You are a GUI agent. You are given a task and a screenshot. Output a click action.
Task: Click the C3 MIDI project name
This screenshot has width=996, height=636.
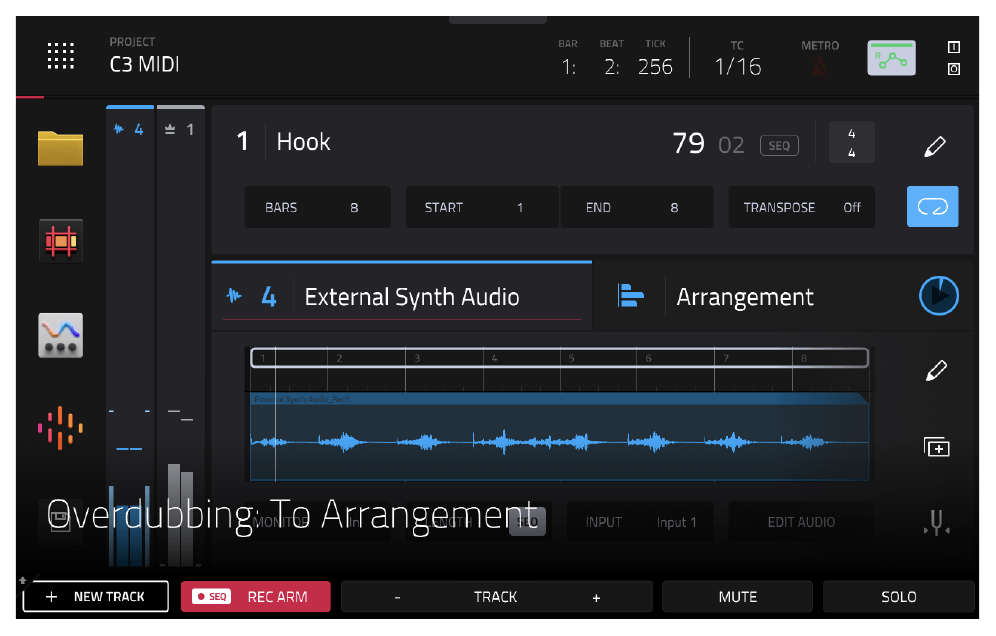coord(144,64)
